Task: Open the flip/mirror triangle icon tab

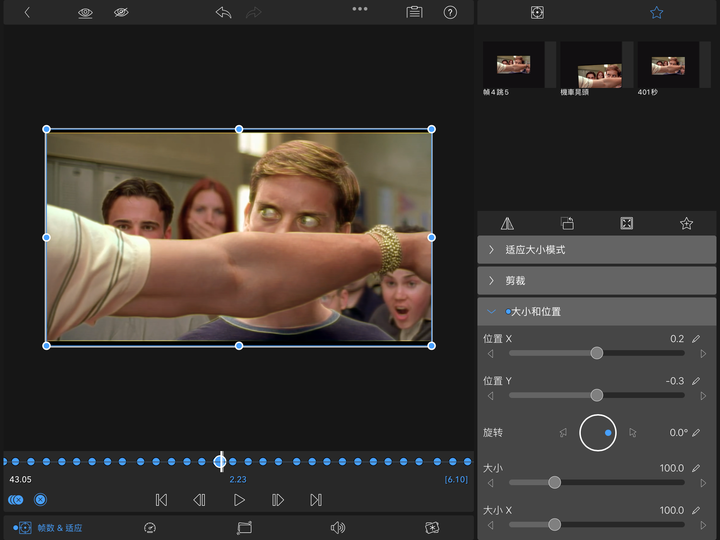Action: 507,224
